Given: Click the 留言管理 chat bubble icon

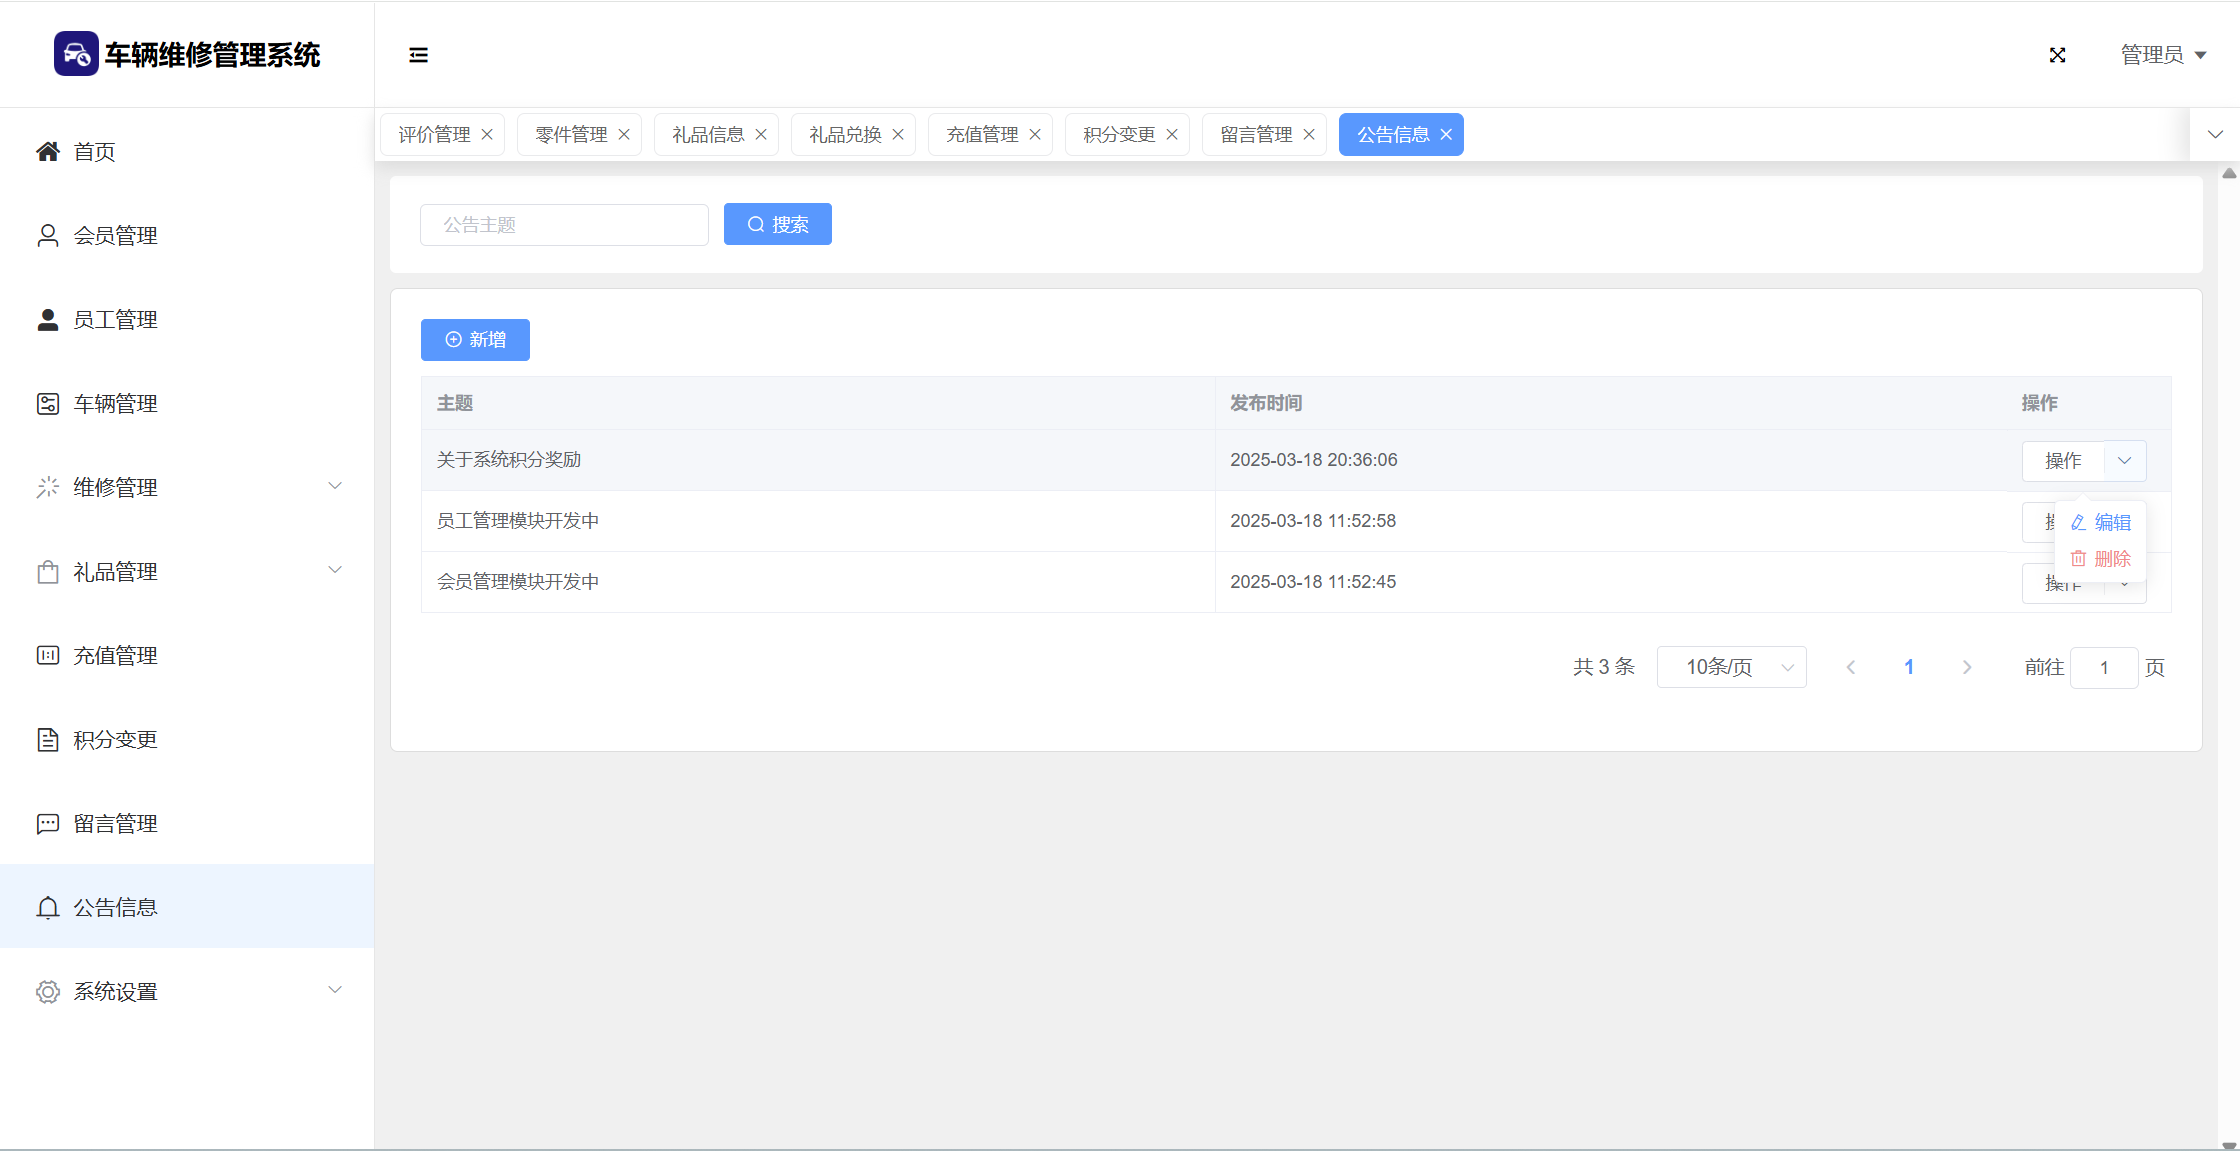Looking at the screenshot, I should click(47, 824).
